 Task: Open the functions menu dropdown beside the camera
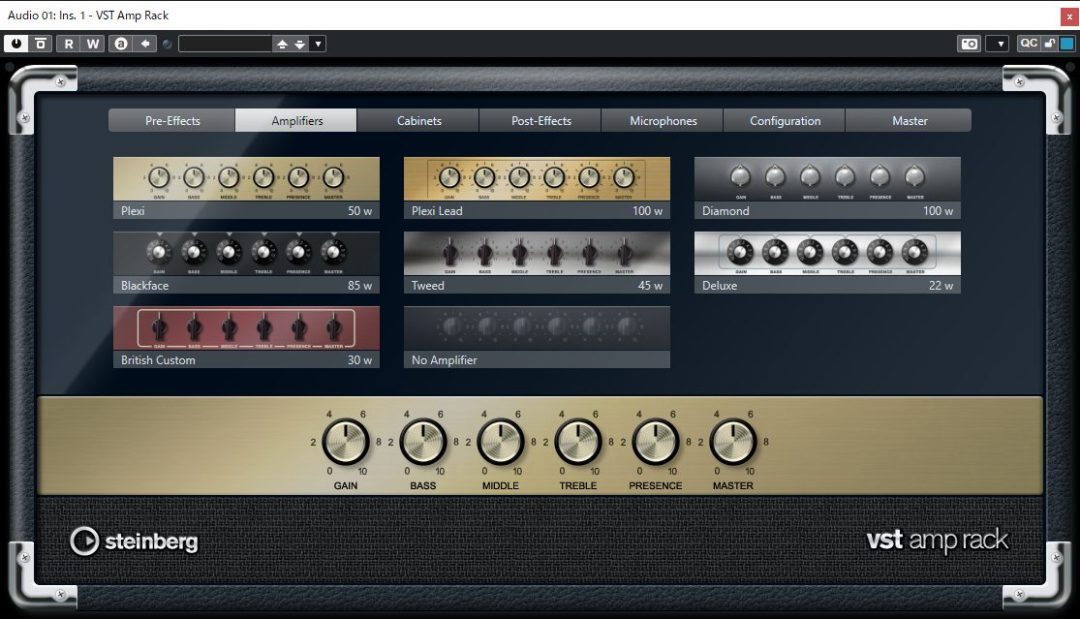(x=998, y=44)
